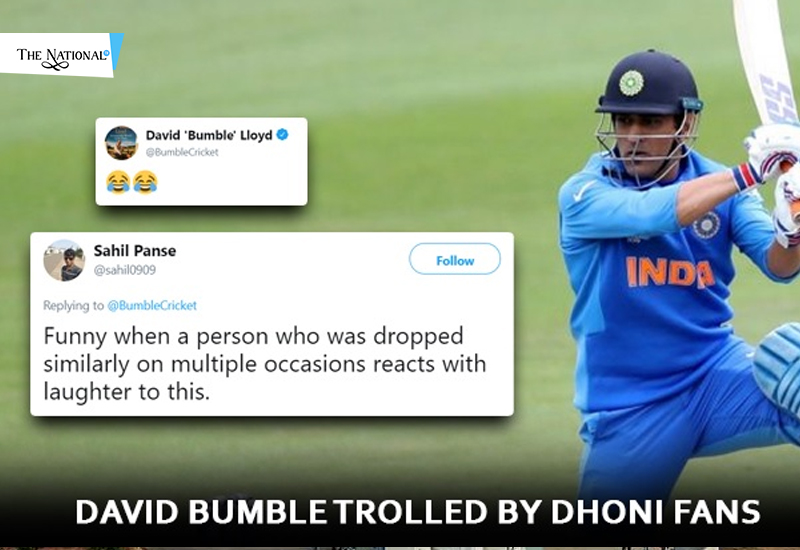800x550 pixels.
Task: Click the small registered mark beside The National
Action: (x=107, y=52)
